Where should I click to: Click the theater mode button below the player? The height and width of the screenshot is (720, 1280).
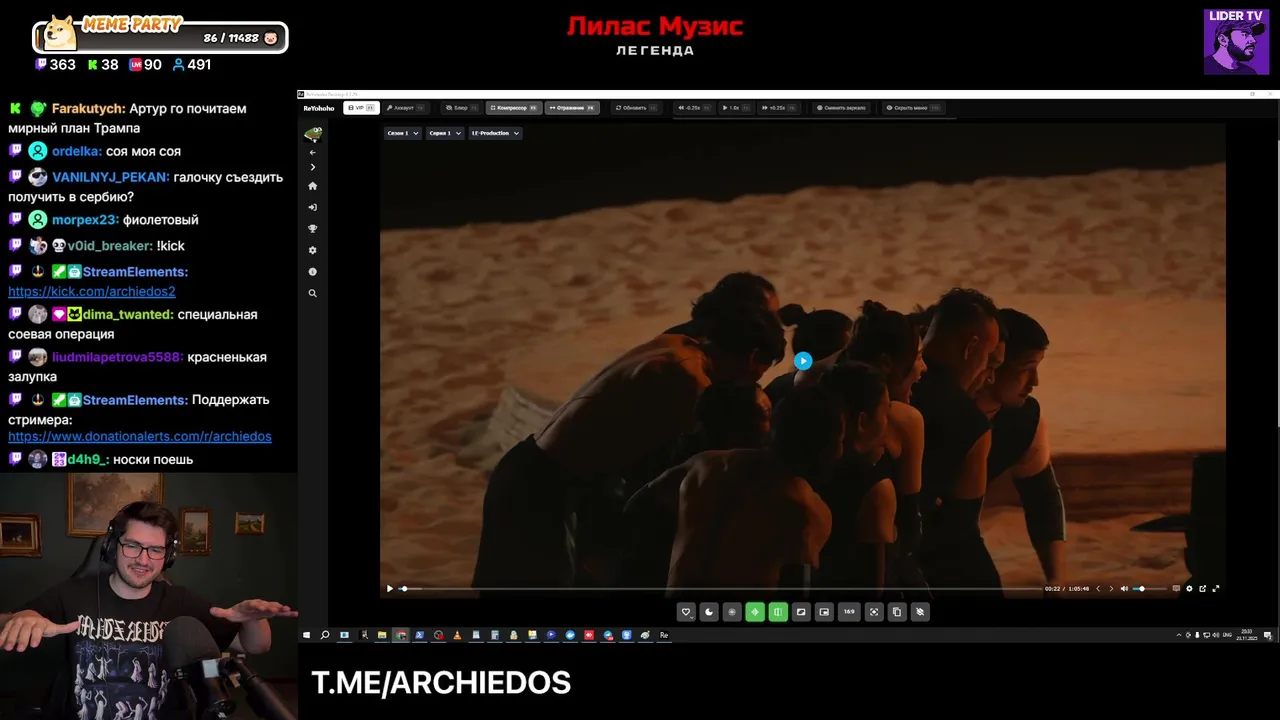tap(801, 612)
